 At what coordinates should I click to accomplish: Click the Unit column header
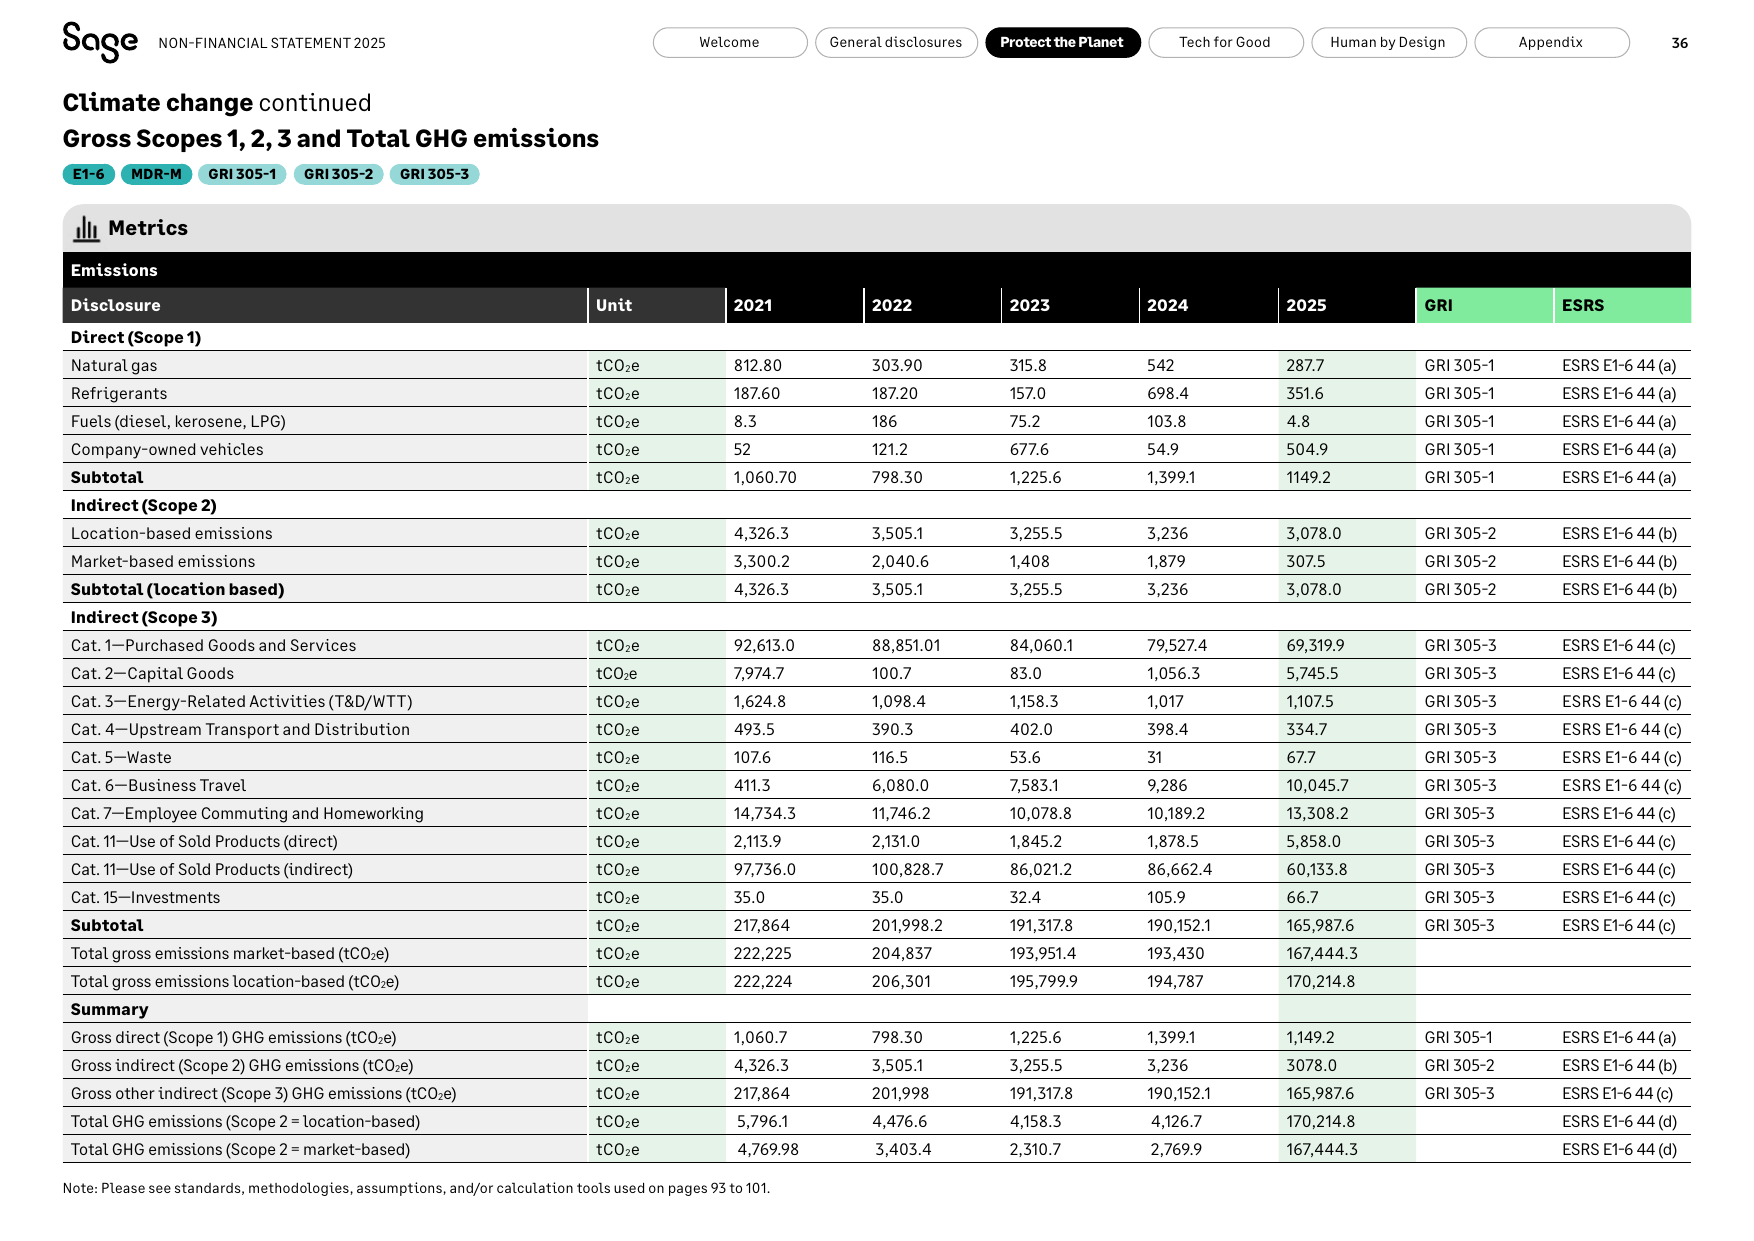pos(656,305)
